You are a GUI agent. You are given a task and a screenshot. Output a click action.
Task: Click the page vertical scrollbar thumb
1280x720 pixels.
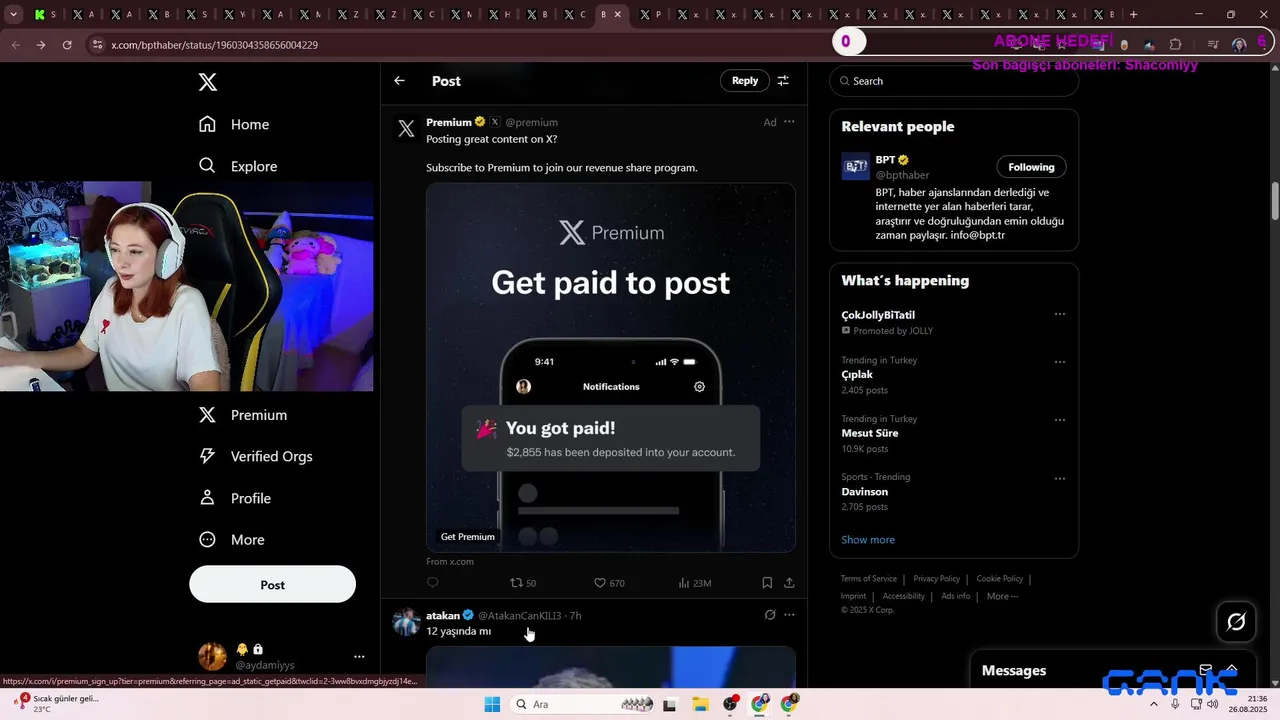(x=1275, y=202)
